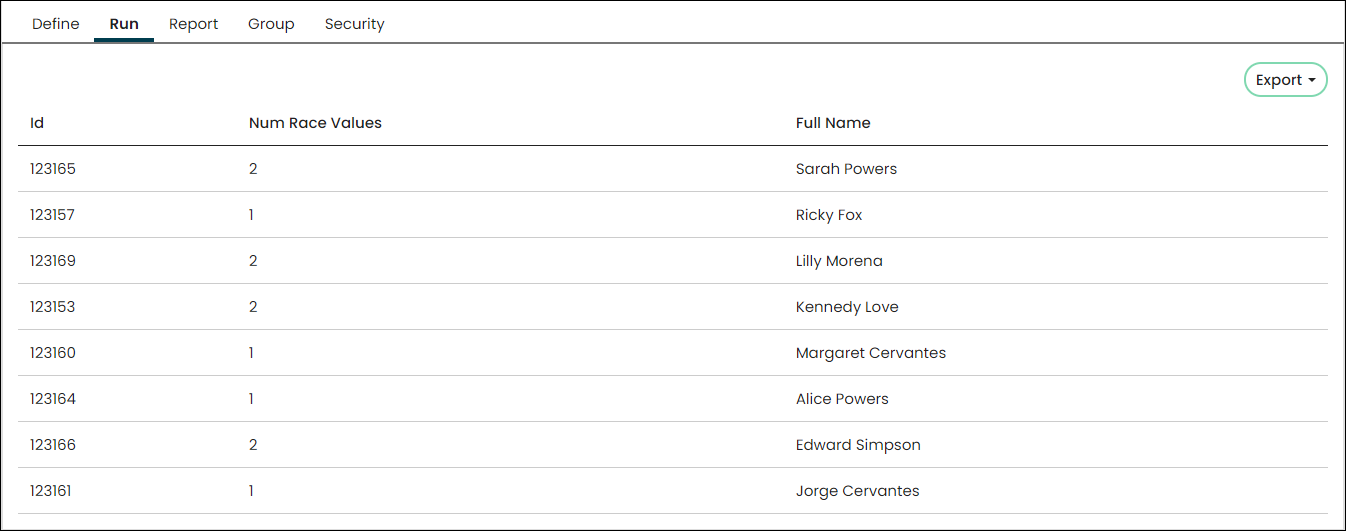Click the Lilly Morena name cell
The image size is (1346, 531).
click(839, 261)
